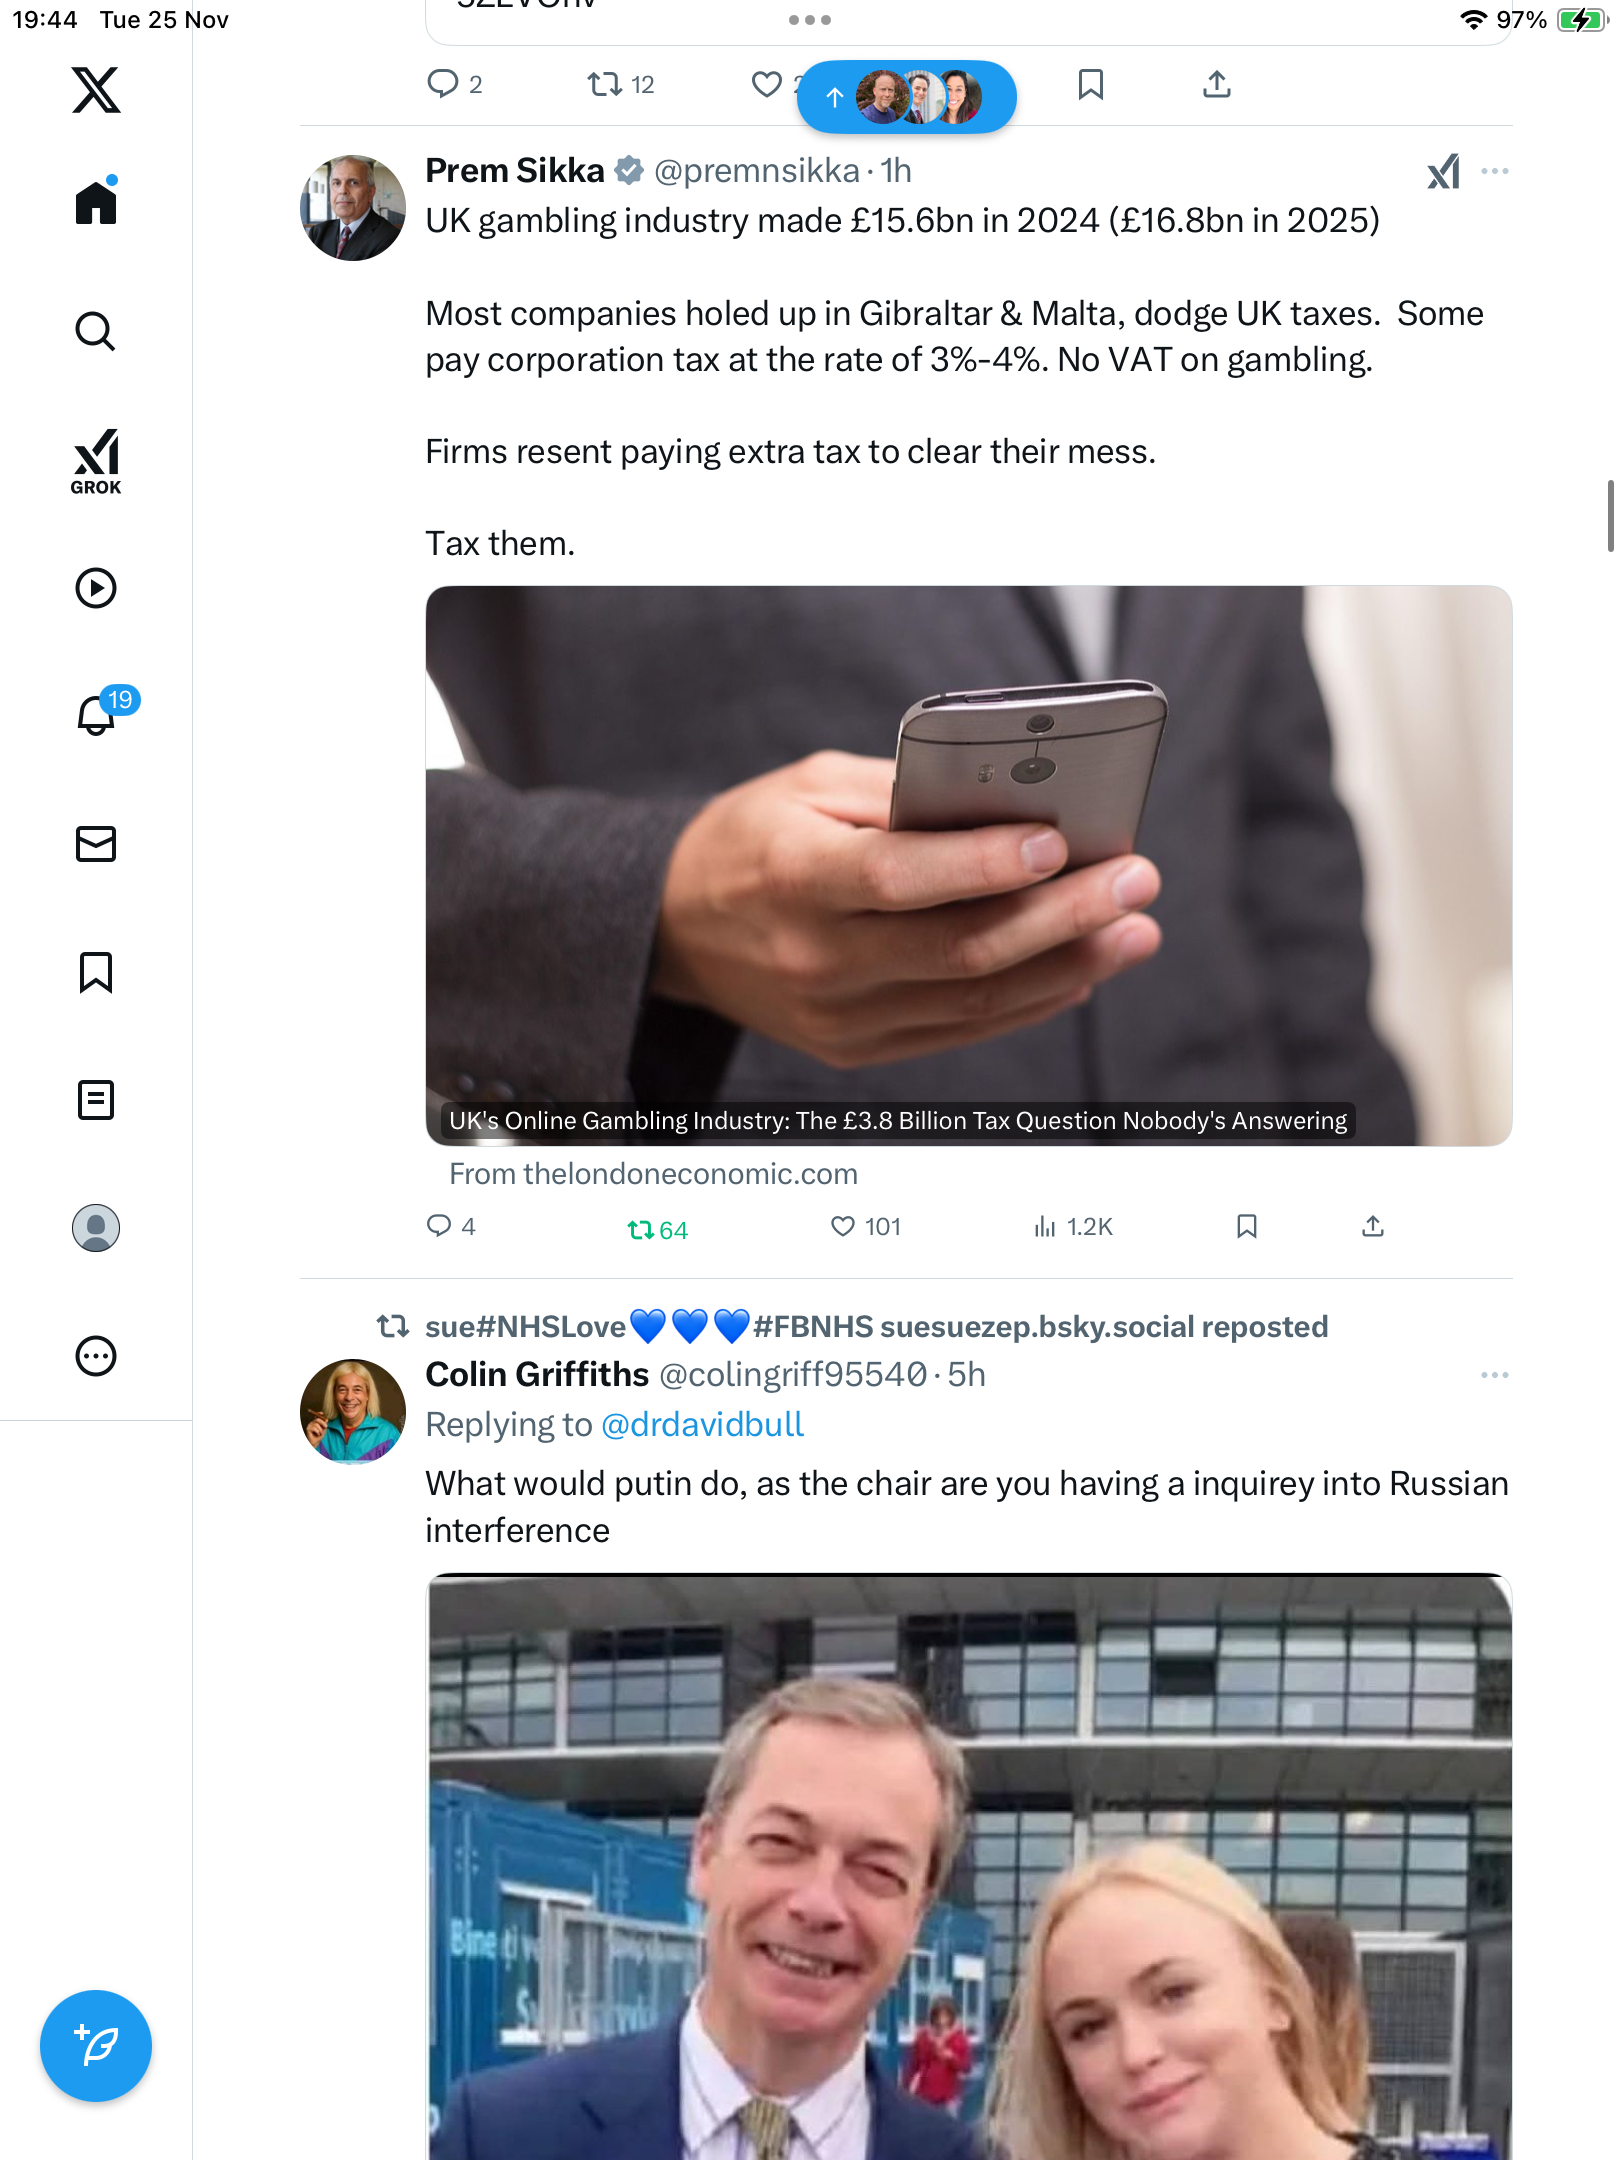Open Bookmarks in the sidebar
This screenshot has height=2160, width=1620.
(96, 972)
